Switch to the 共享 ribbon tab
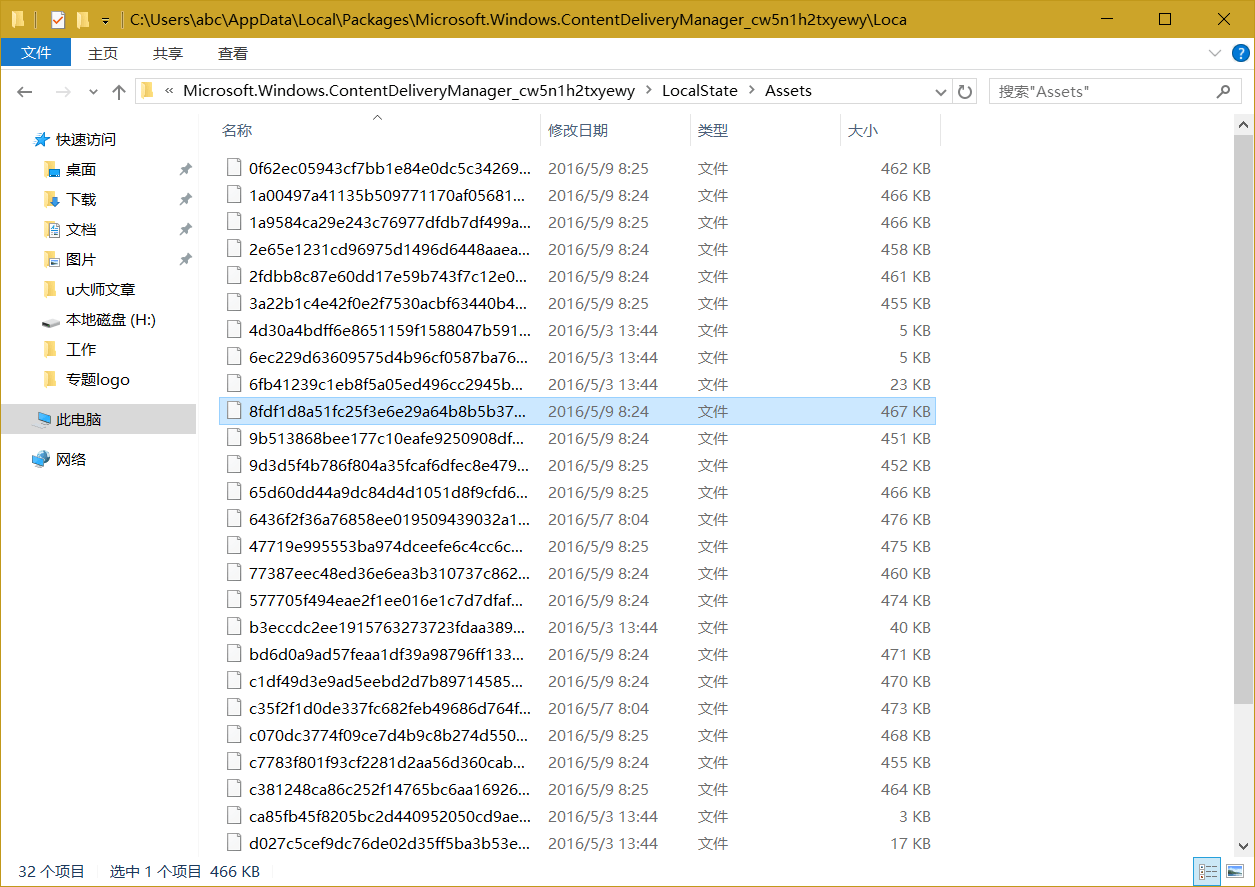 tap(167, 53)
